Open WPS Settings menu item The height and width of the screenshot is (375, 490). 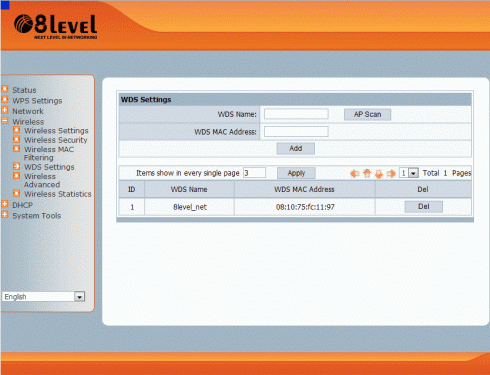pos(37,101)
